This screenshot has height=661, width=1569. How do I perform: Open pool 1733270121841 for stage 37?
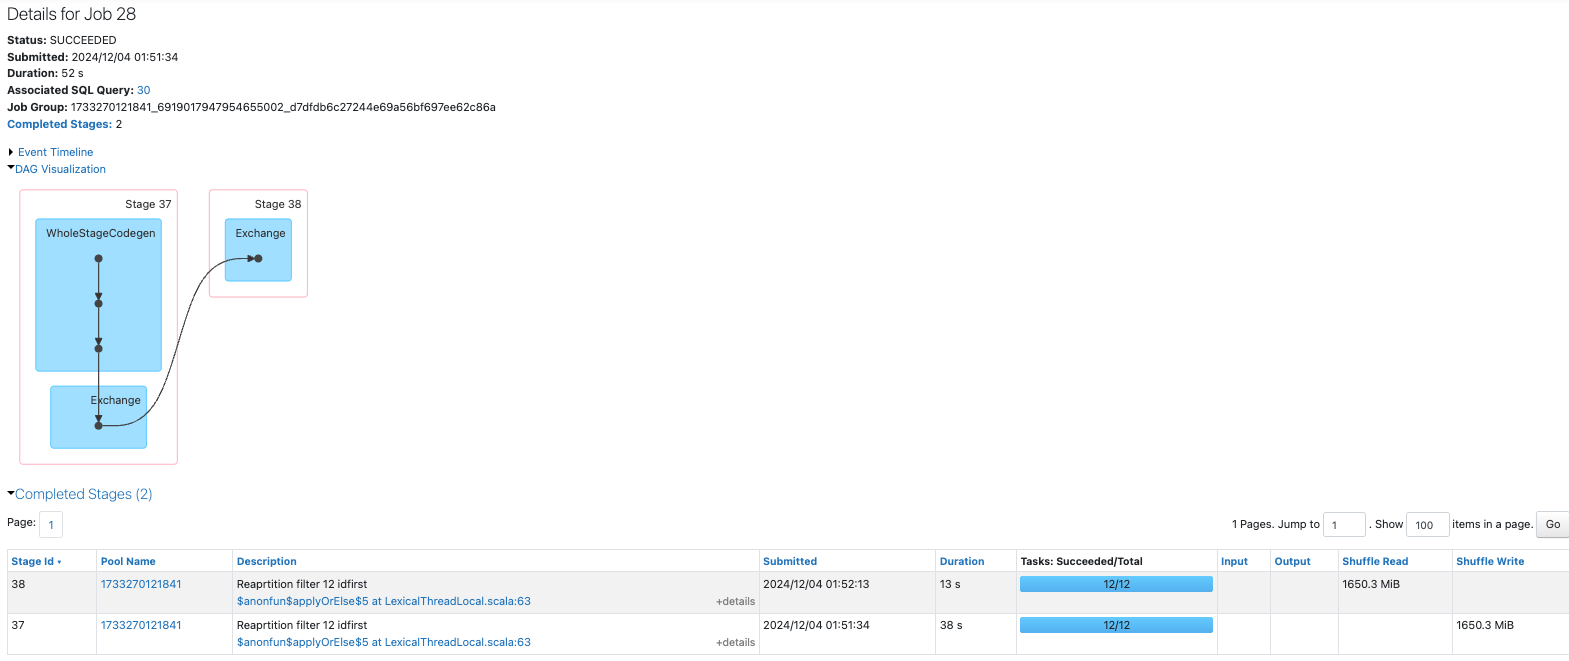(141, 625)
